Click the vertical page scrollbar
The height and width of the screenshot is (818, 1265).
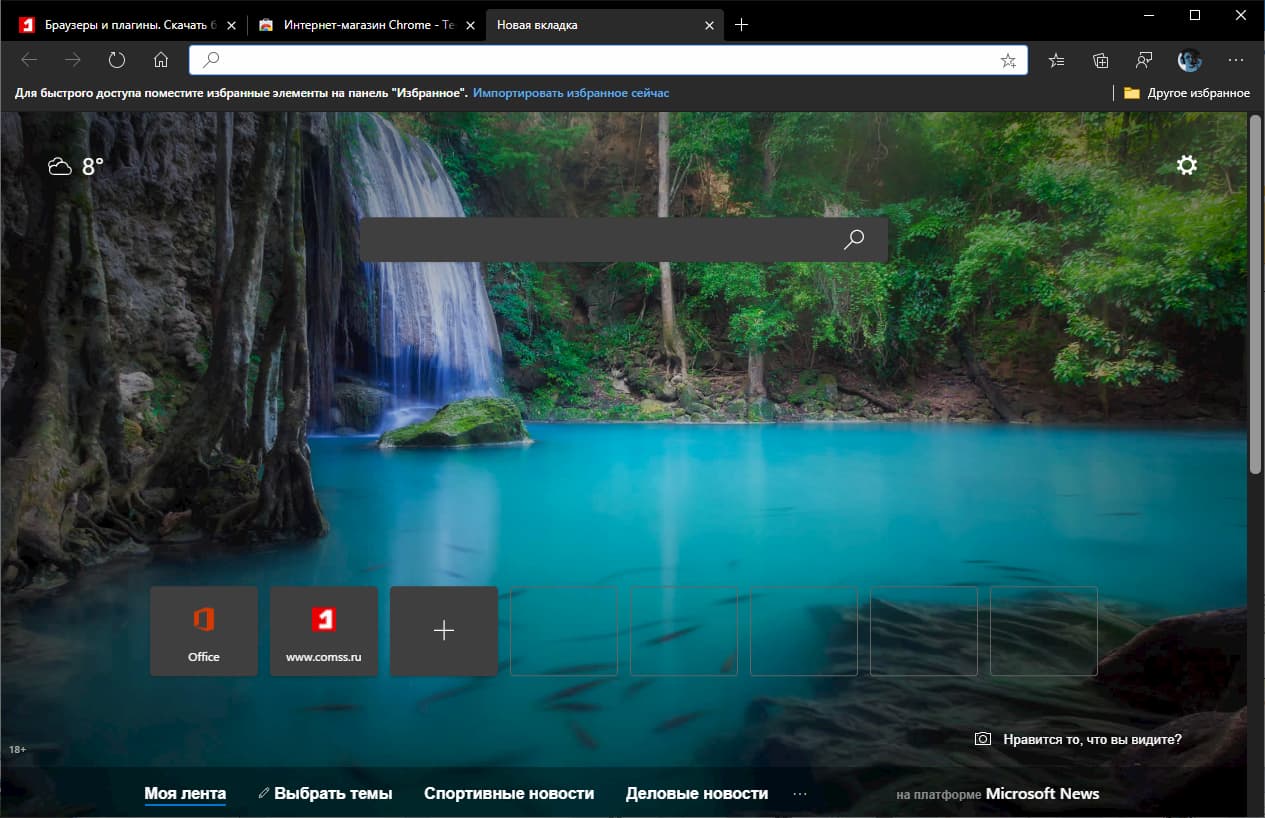(x=1256, y=295)
